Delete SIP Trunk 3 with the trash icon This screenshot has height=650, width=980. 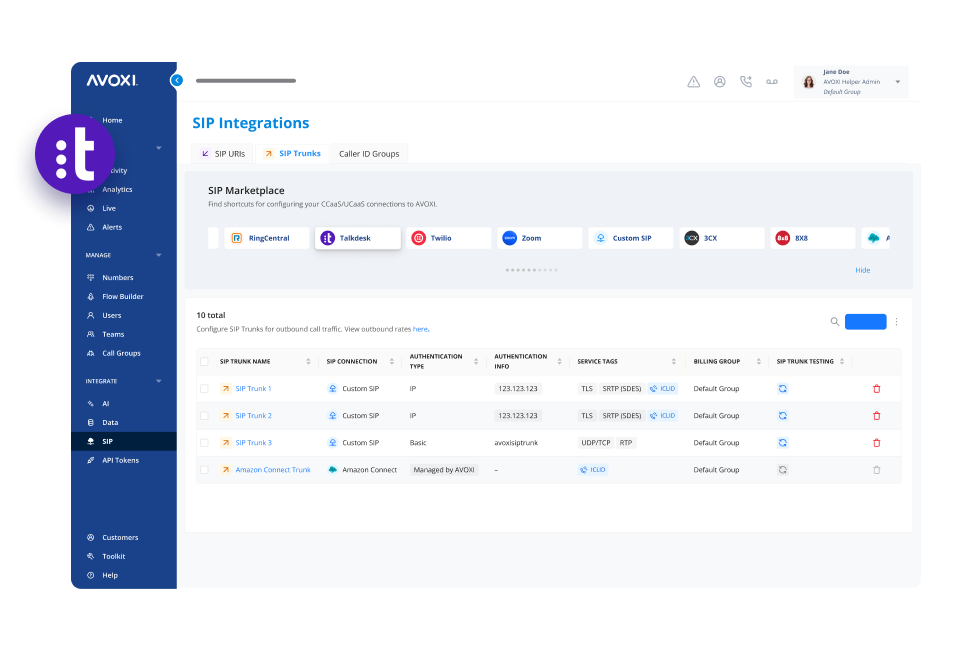pyautogui.click(x=877, y=442)
